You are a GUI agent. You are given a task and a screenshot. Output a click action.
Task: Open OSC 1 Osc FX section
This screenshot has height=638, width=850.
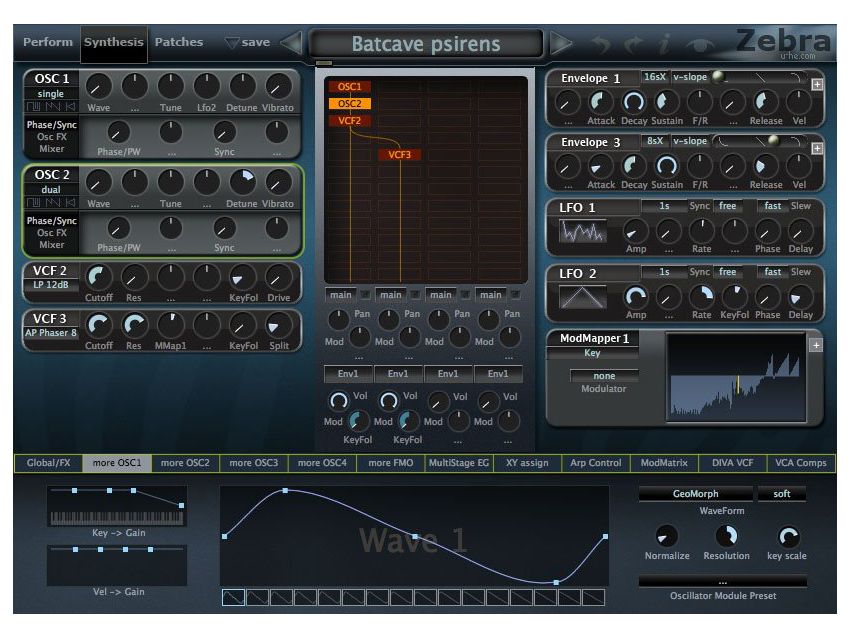click(x=51, y=137)
